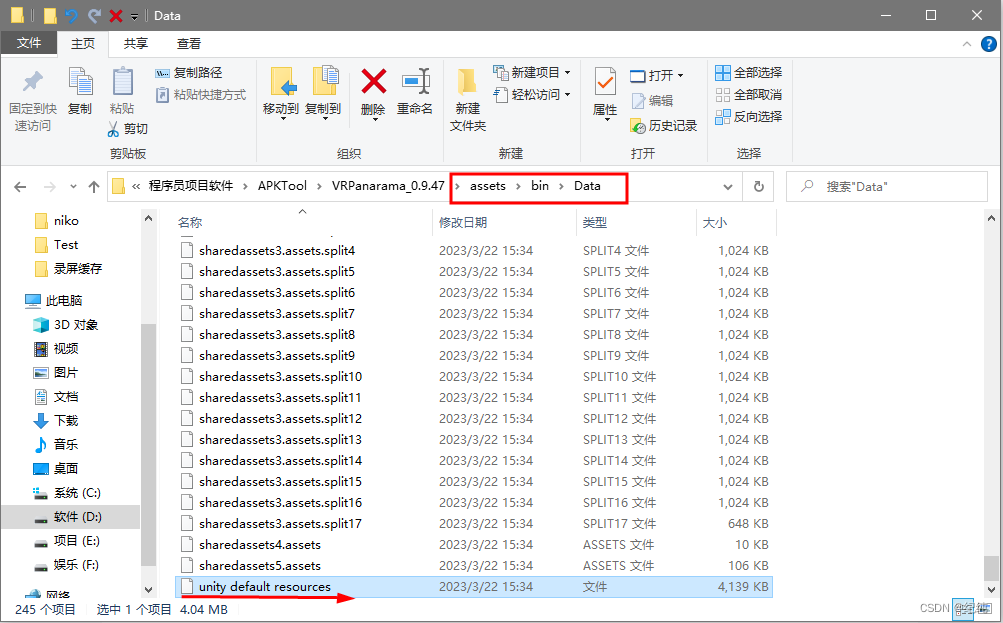The width and height of the screenshot is (1003, 623).
Task: Click Select None (全部取消)
Action: [x=748, y=95]
